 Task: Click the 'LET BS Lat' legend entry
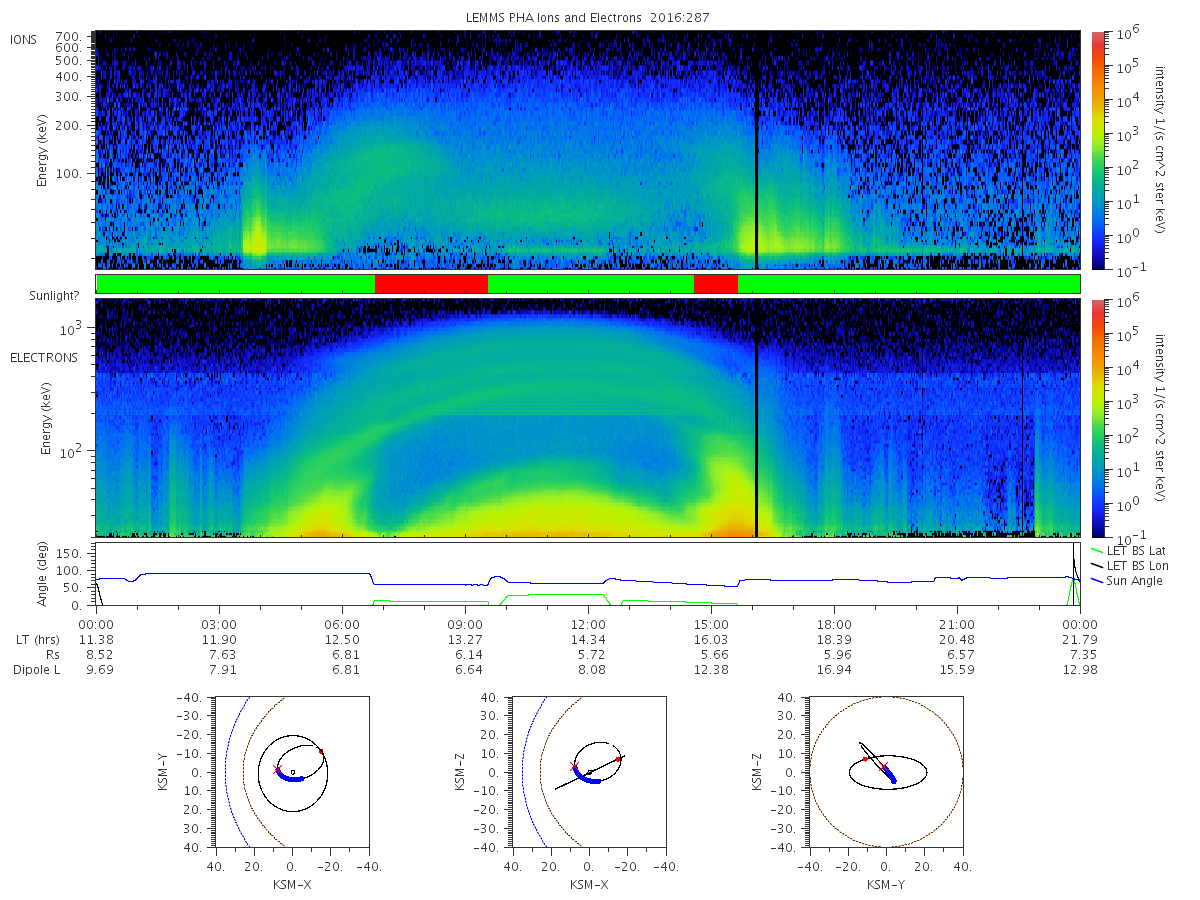(1130, 551)
